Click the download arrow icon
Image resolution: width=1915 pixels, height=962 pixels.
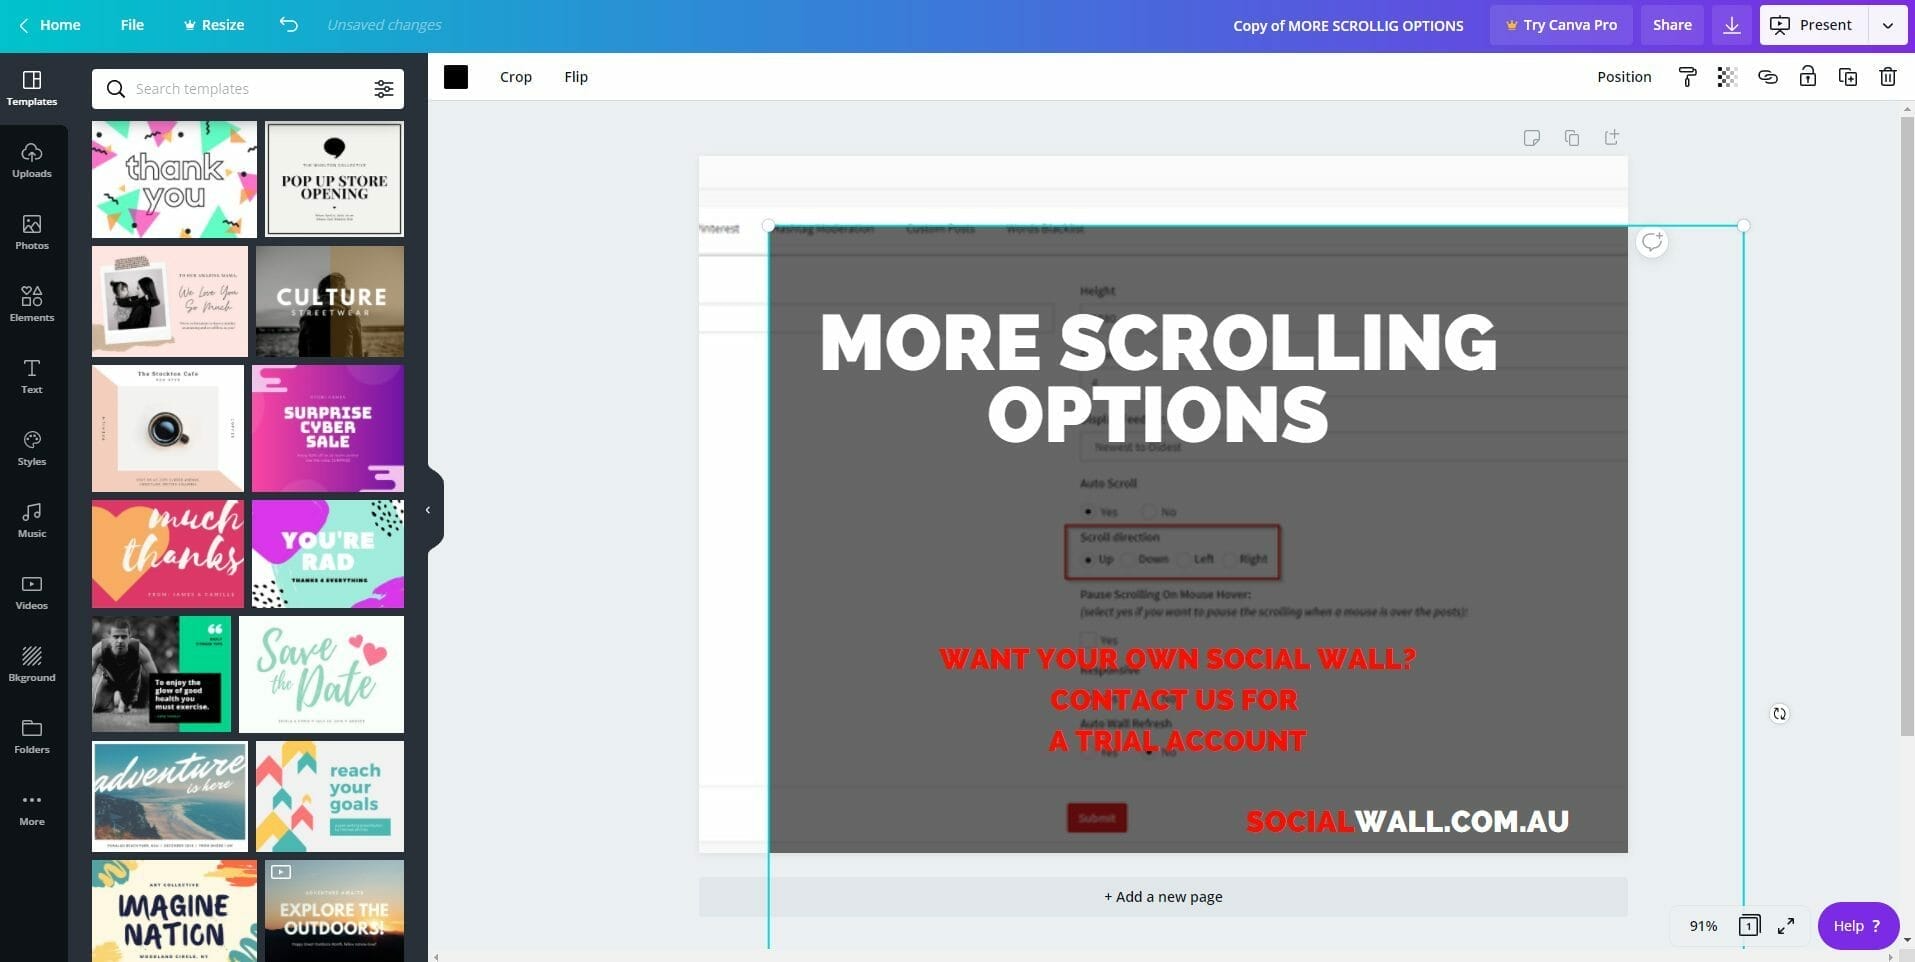click(1732, 25)
